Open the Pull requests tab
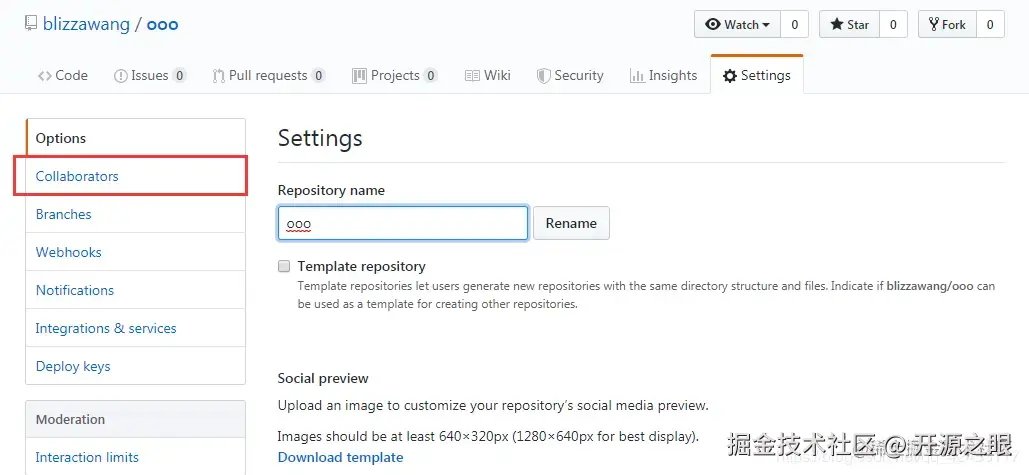 pyautogui.click(x=268, y=75)
